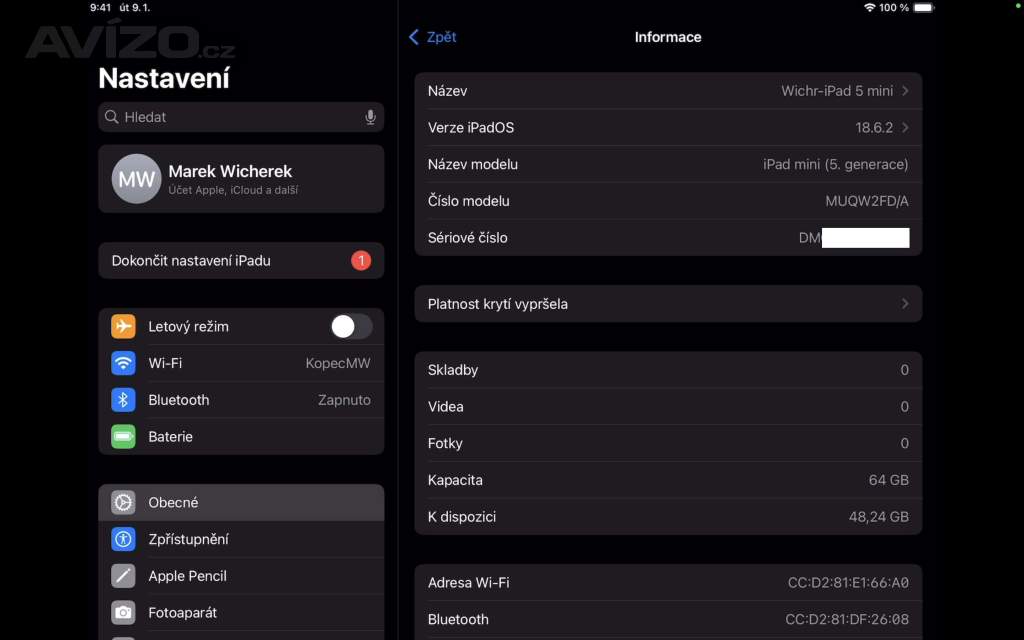Toggle the Letový režim switch
The width and height of the screenshot is (1024, 640).
[351, 326]
